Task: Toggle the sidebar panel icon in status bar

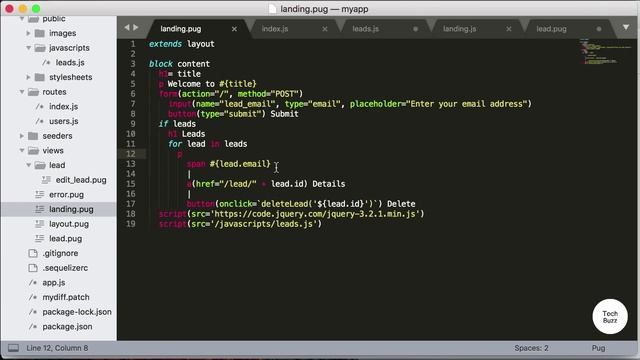Action: 13,348
